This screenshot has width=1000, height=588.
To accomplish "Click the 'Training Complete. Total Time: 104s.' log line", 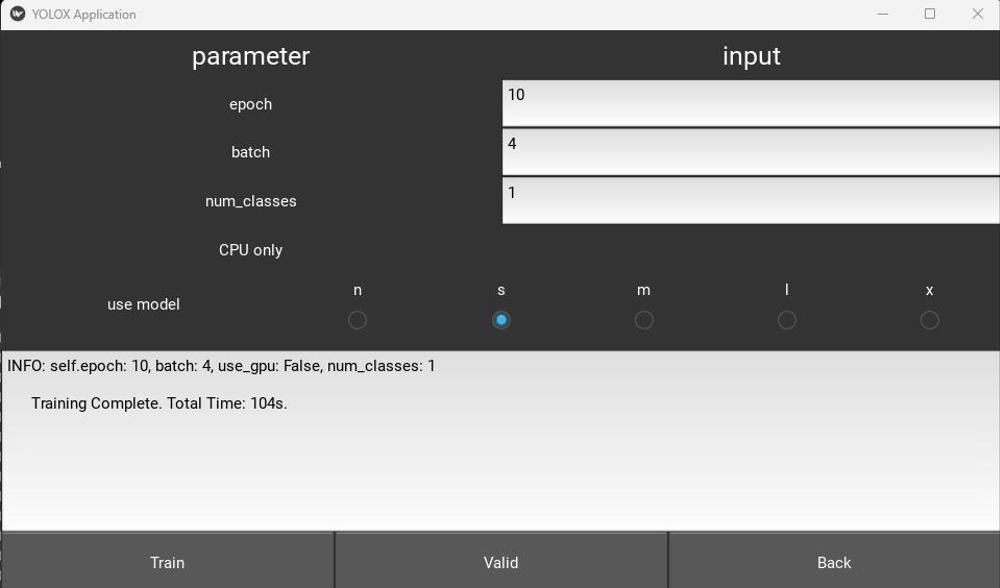I will [x=159, y=404].
